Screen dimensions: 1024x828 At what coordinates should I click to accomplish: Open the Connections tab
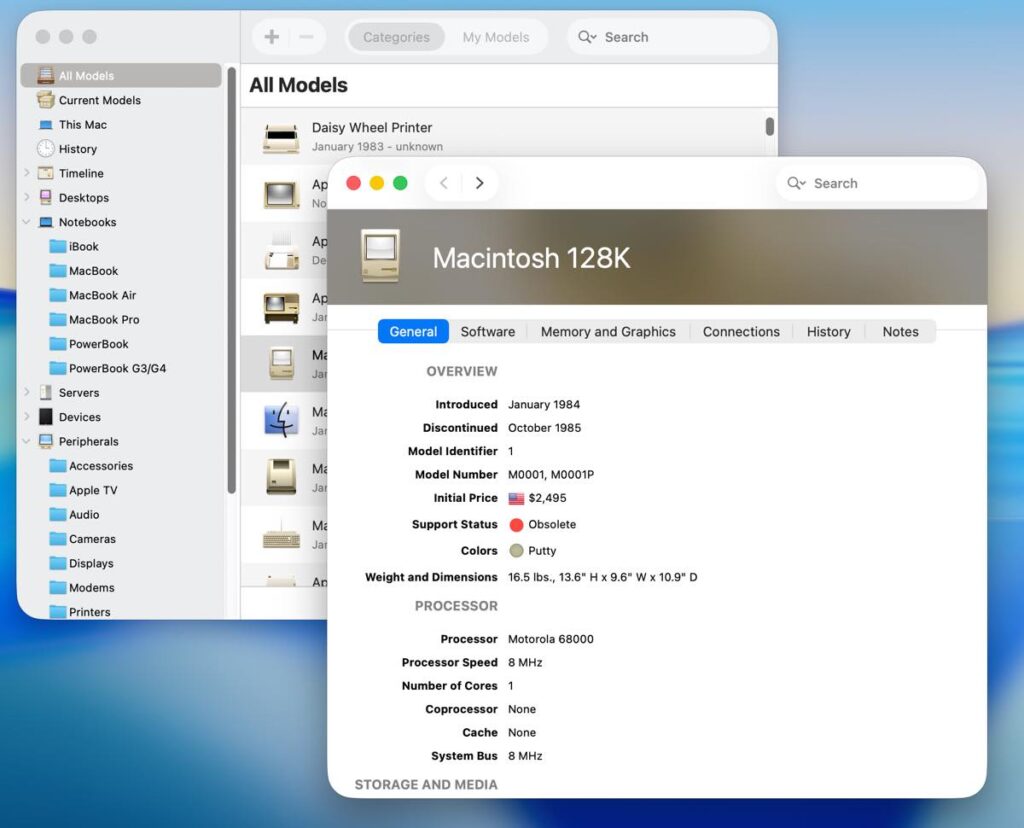pyautogui.click(x=740, y=332)
